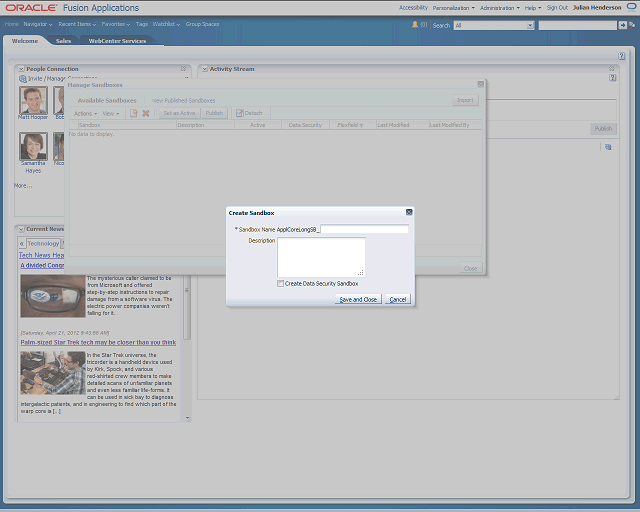Click the Activity Stream options icon below Publish

[608, 147]
